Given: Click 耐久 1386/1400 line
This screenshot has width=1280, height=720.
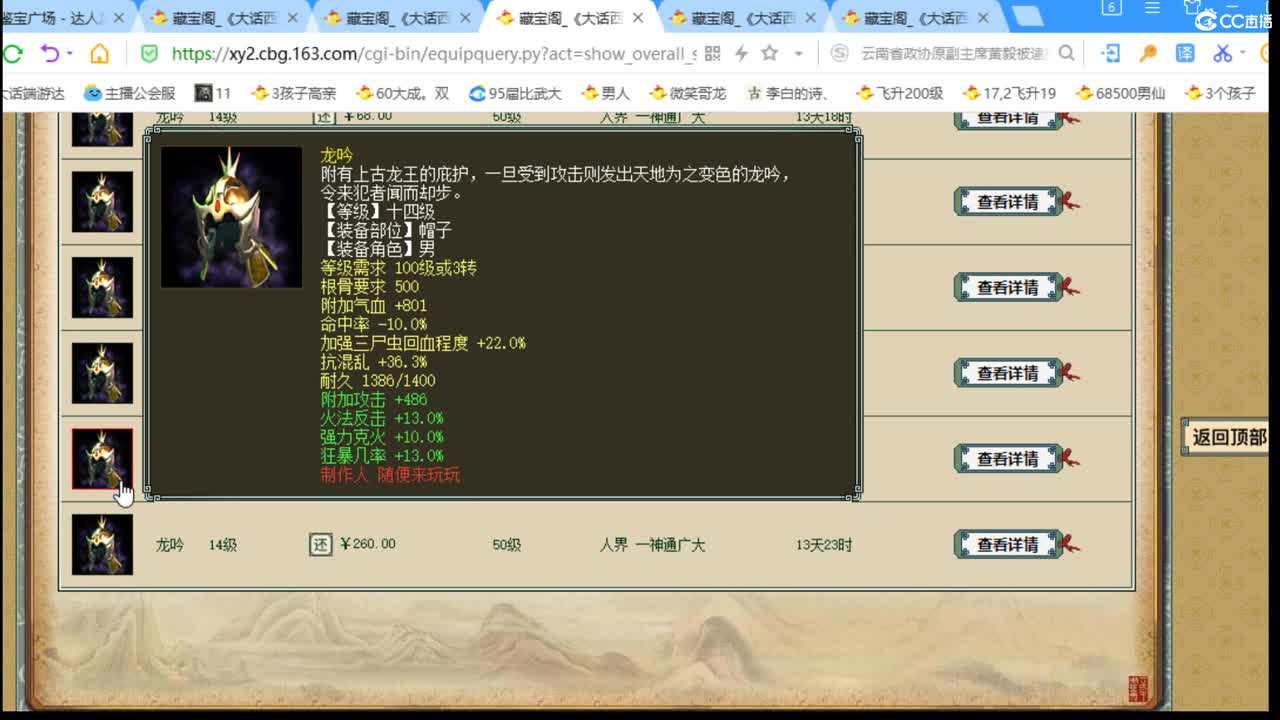Looking at the screenshot, I should pyautogui.click(x=378, y=380).
